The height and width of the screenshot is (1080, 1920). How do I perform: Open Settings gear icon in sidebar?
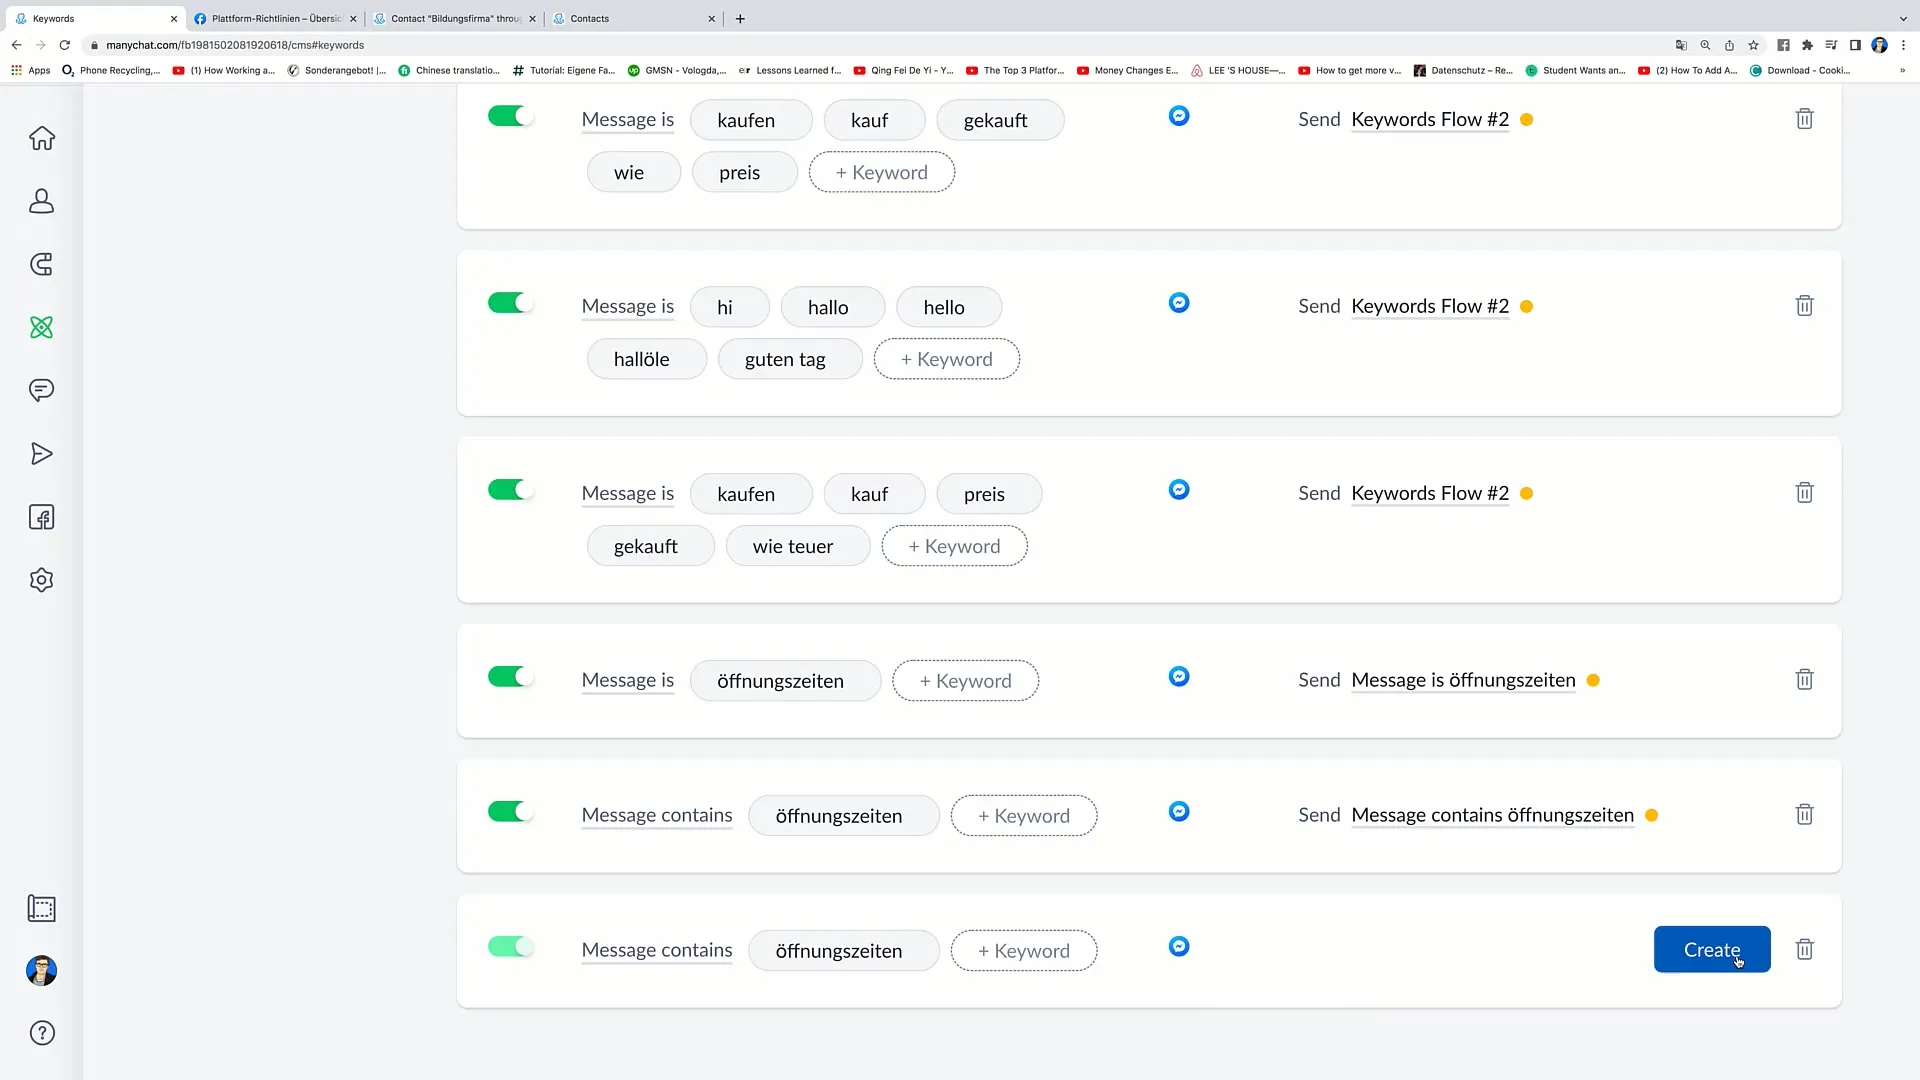click(41, 580)
